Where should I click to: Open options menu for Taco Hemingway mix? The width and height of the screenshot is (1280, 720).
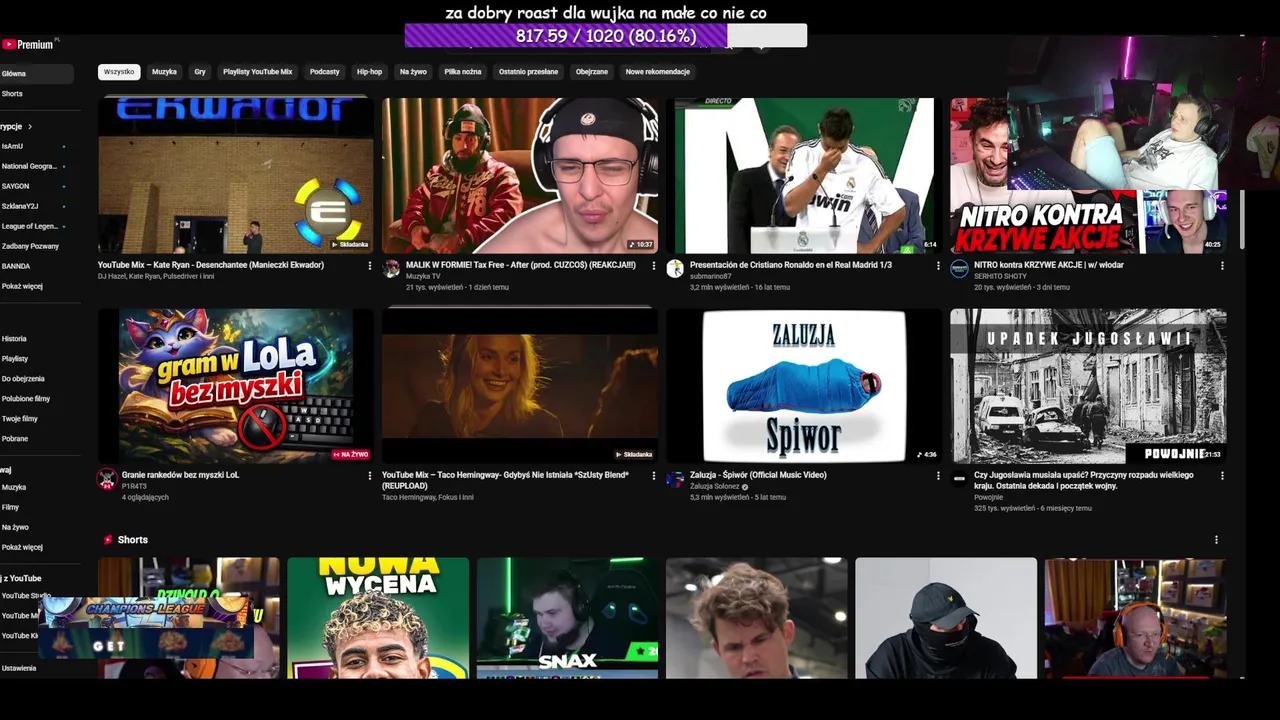[654, 476]
